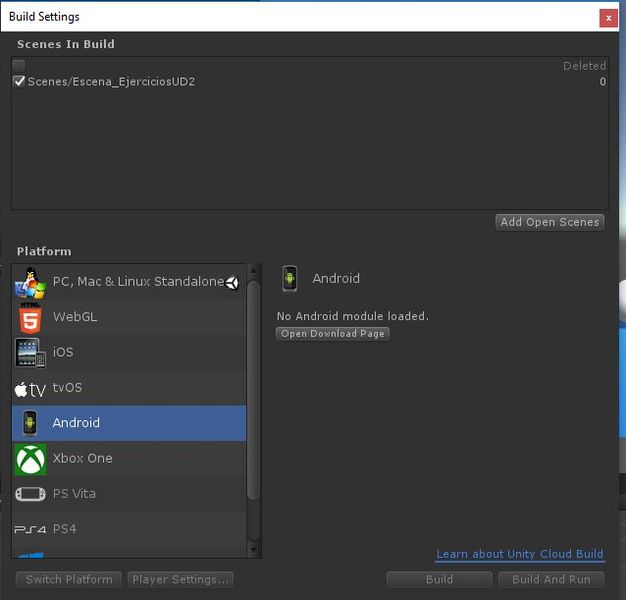Click the scene index value 0
626x600 pixels.
602,82
